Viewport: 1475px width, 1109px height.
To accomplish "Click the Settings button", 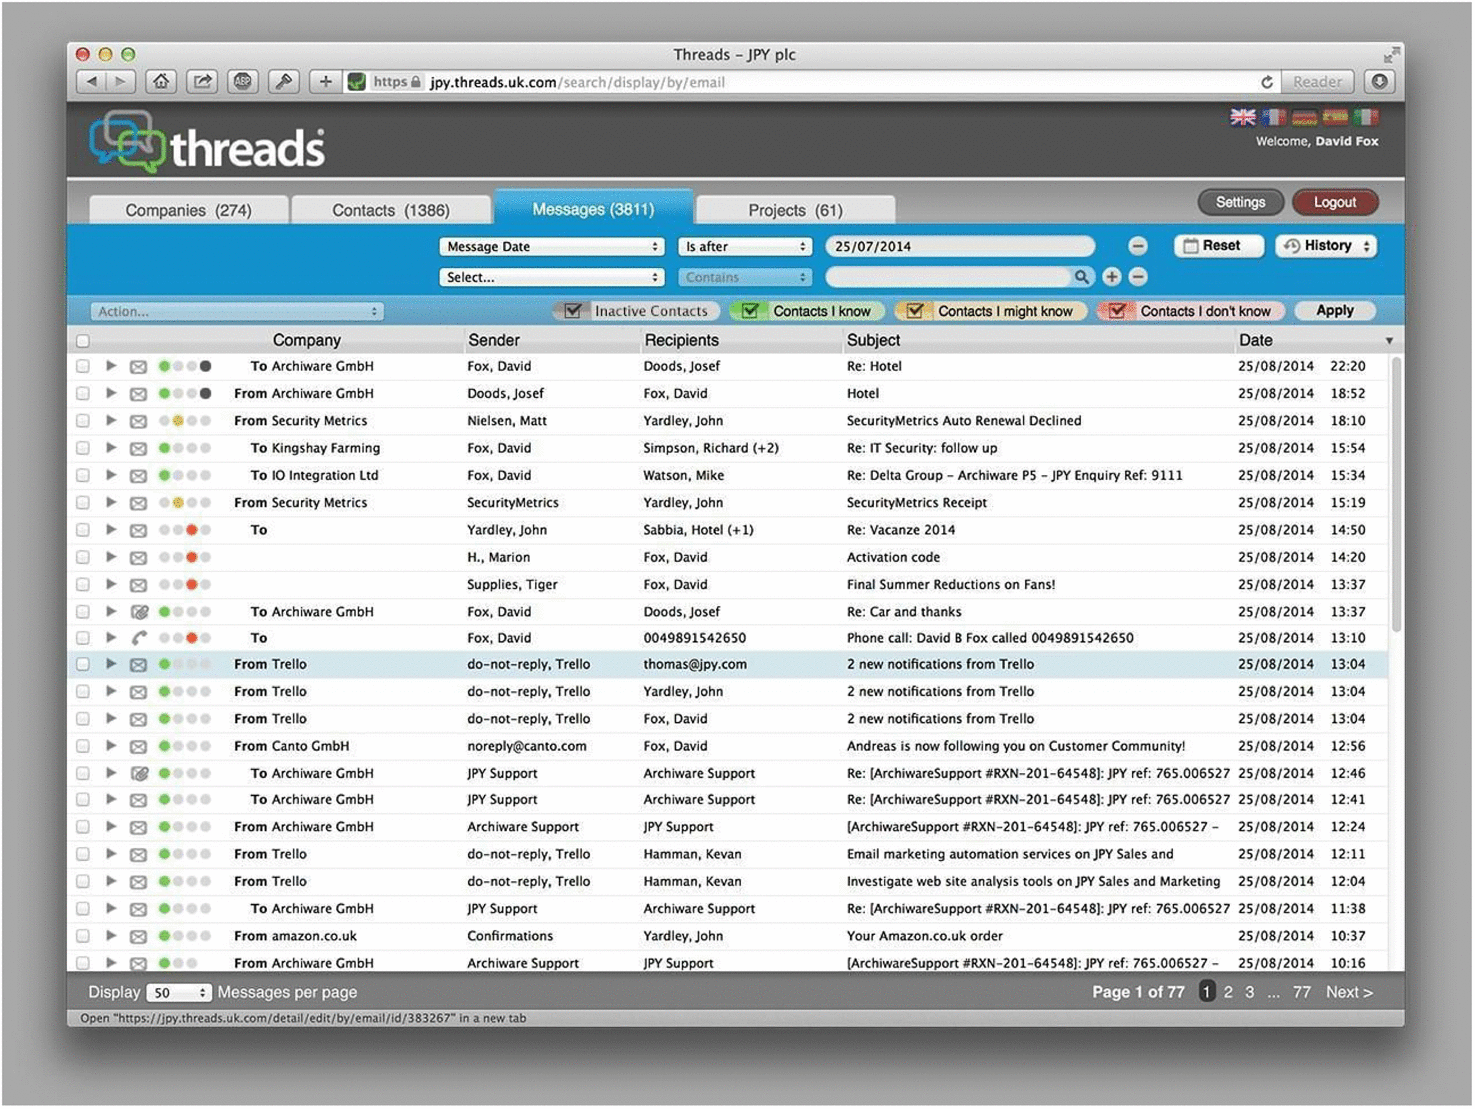I will [x=1240, y=202].
